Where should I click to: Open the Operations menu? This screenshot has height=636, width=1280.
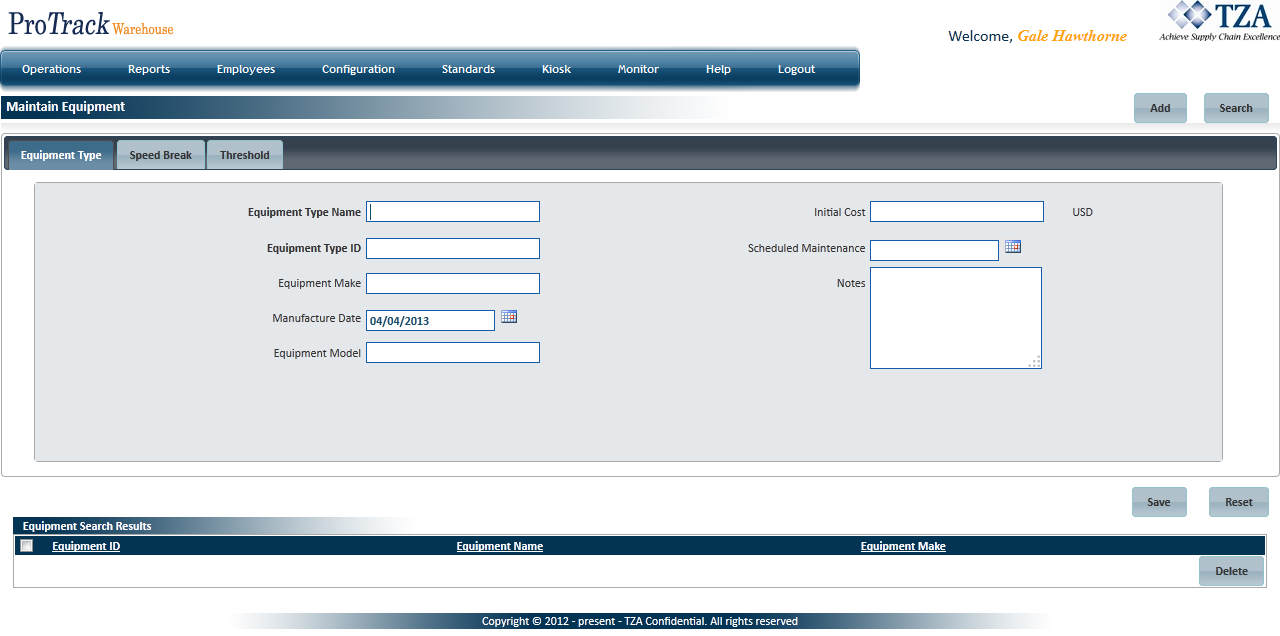[x=52, y=70]
